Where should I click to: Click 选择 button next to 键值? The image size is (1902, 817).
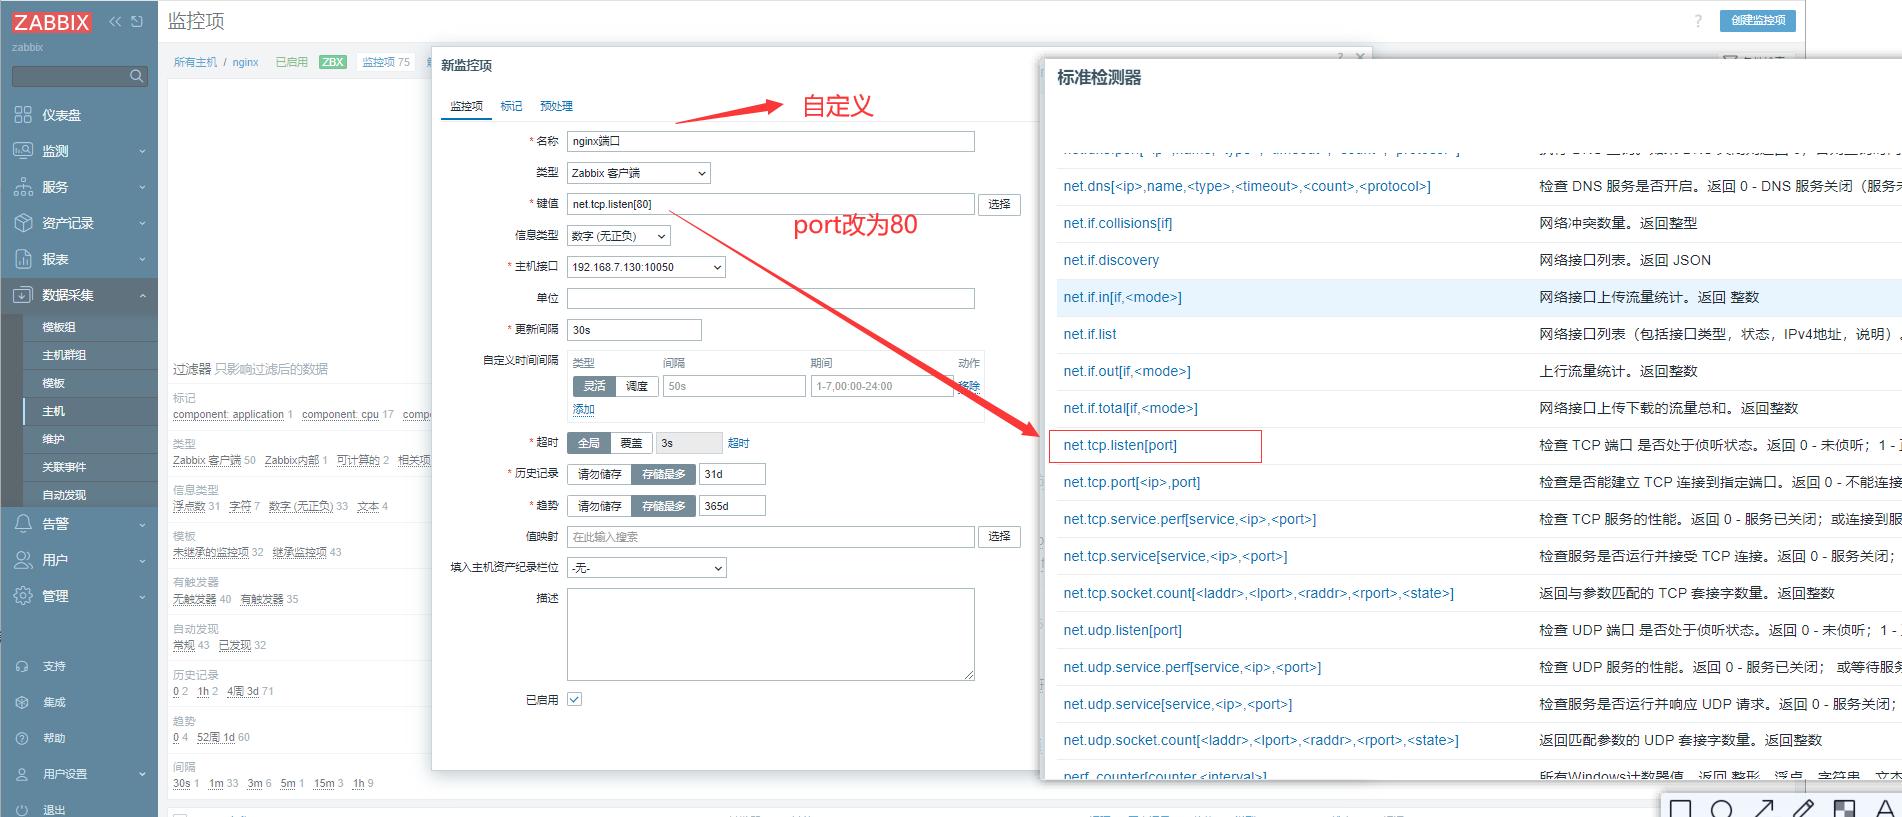click(x=999, y=204)
